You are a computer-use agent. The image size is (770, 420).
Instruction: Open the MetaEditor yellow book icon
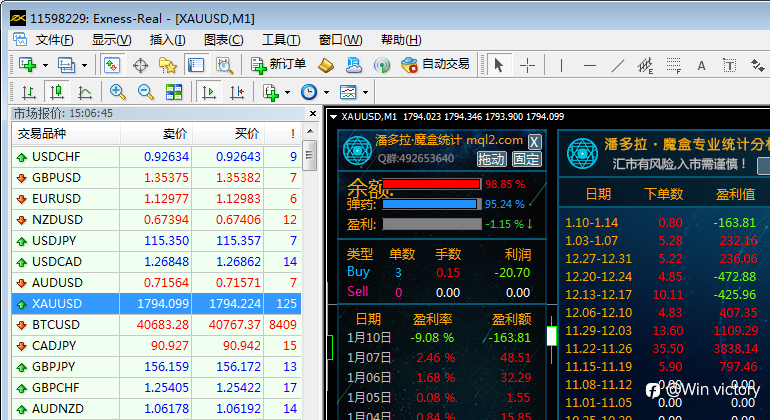pyautogui.click(x=326, y=65)
